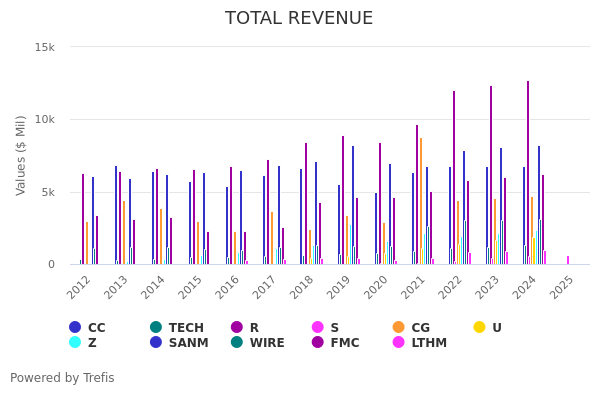Toggle FMC series visibility in legend
600x400 pixels.
pyautogui.click(x=344, y=343)
